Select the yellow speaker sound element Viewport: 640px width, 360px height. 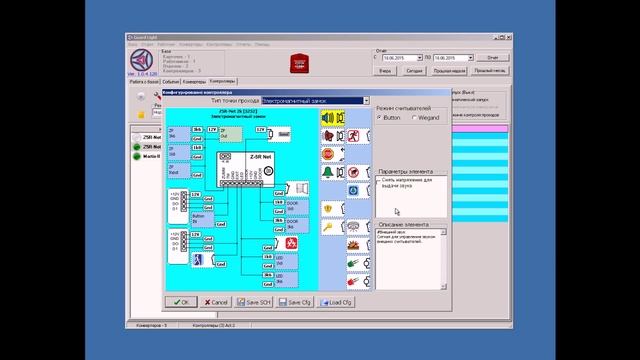point(333,118)
